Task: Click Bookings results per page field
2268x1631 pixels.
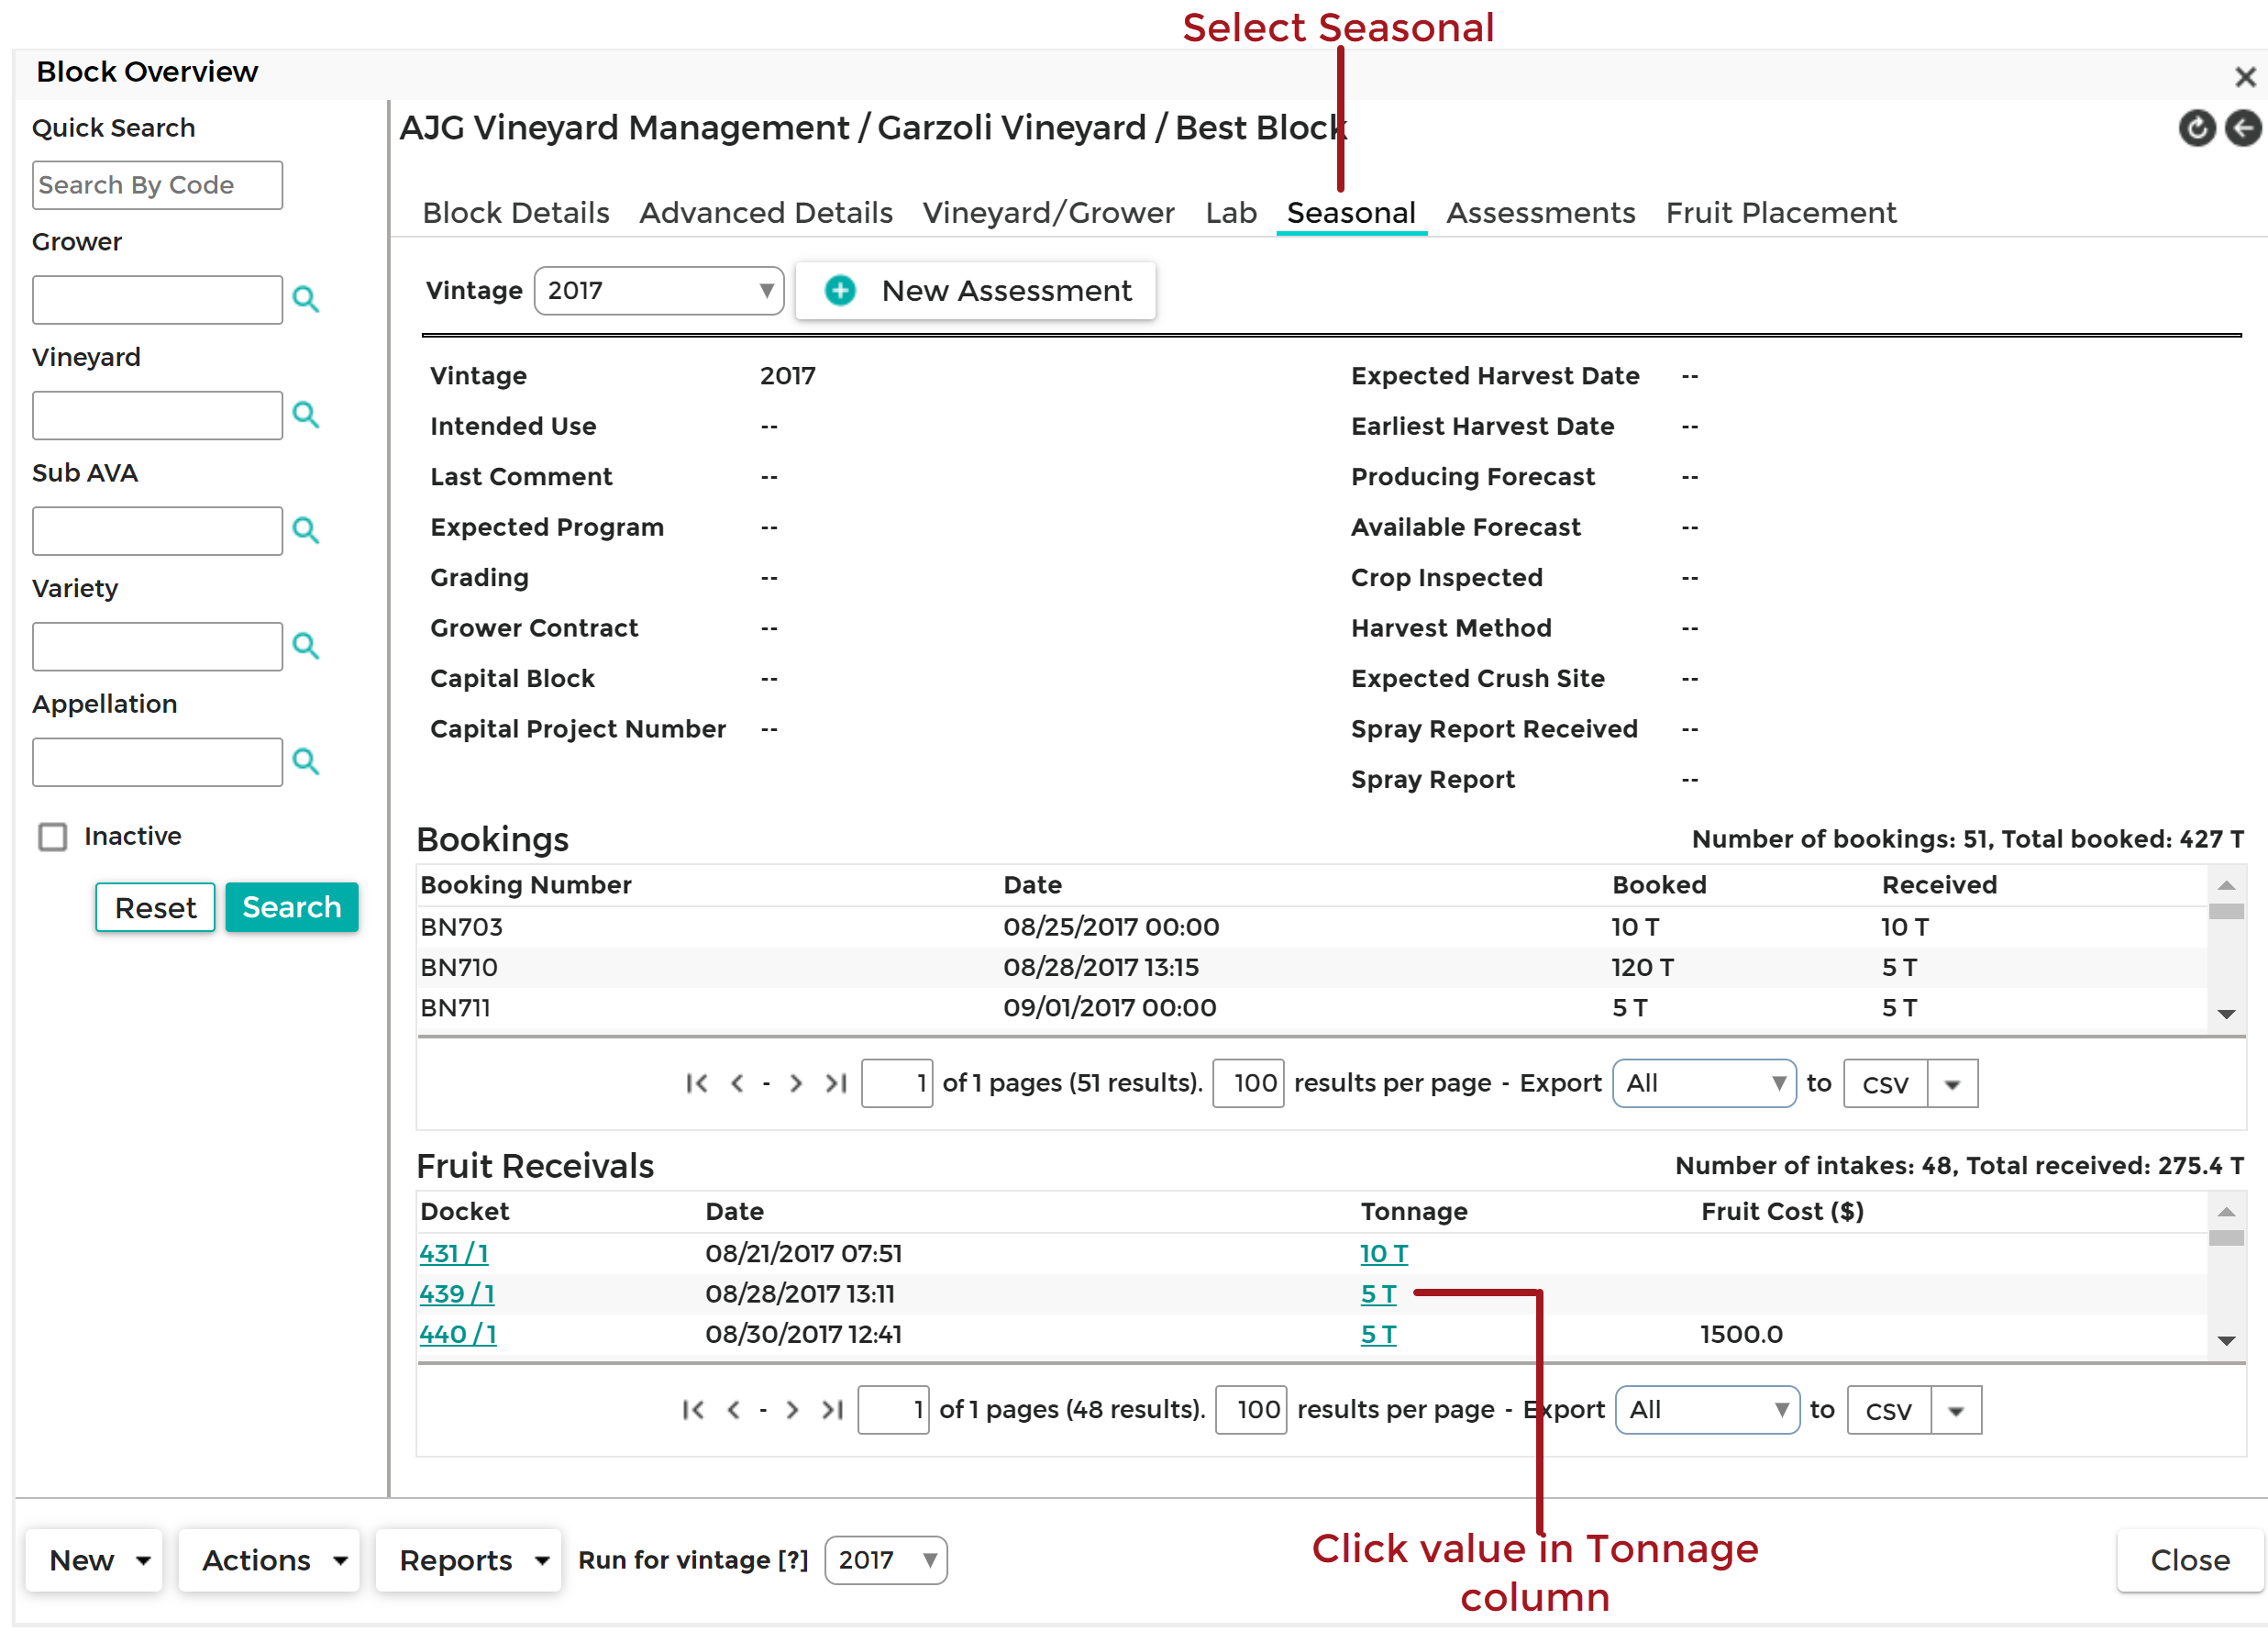Action: (1248, 1083)
